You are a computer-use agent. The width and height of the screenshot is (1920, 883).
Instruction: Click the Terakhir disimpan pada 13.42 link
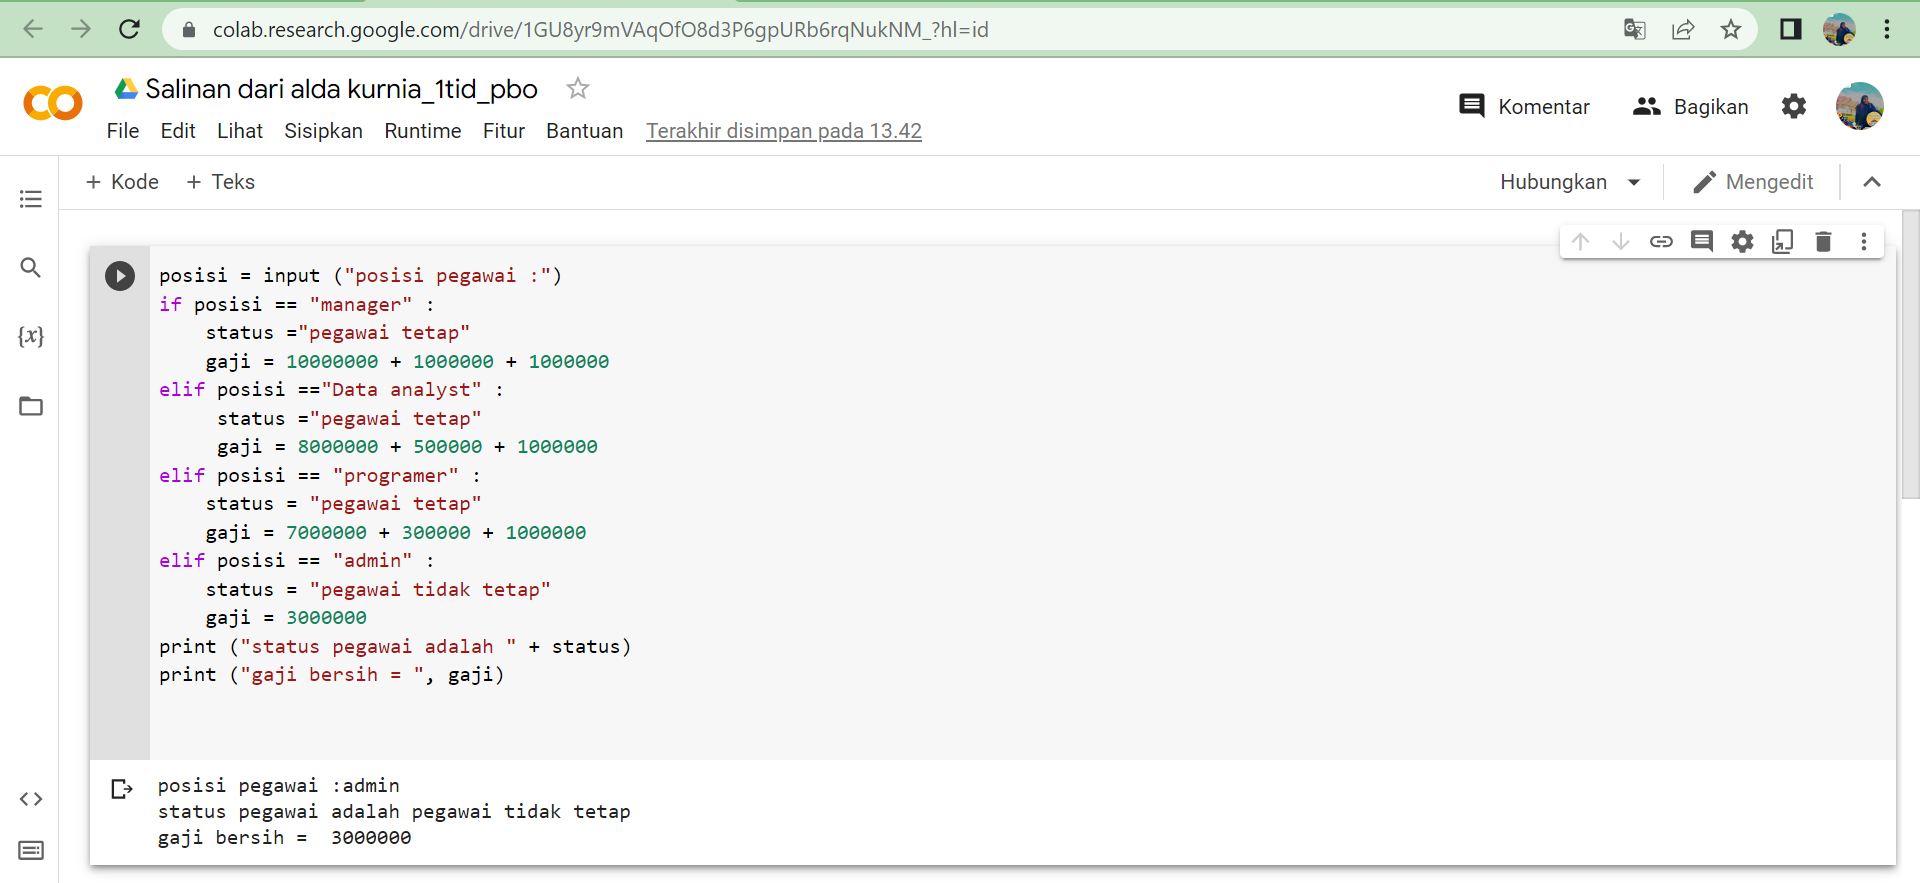click(x=783, y=131)
